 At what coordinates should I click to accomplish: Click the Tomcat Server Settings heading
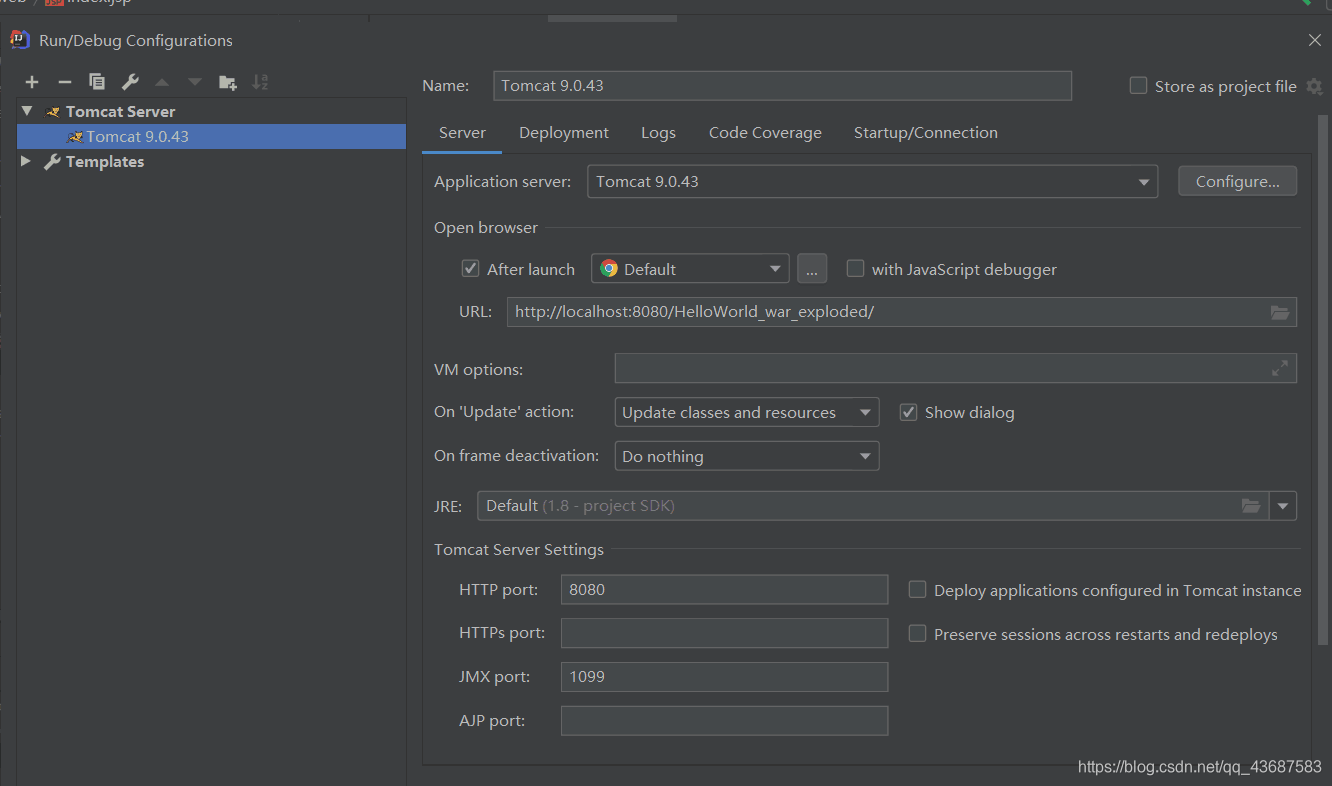tap(519, 550)
